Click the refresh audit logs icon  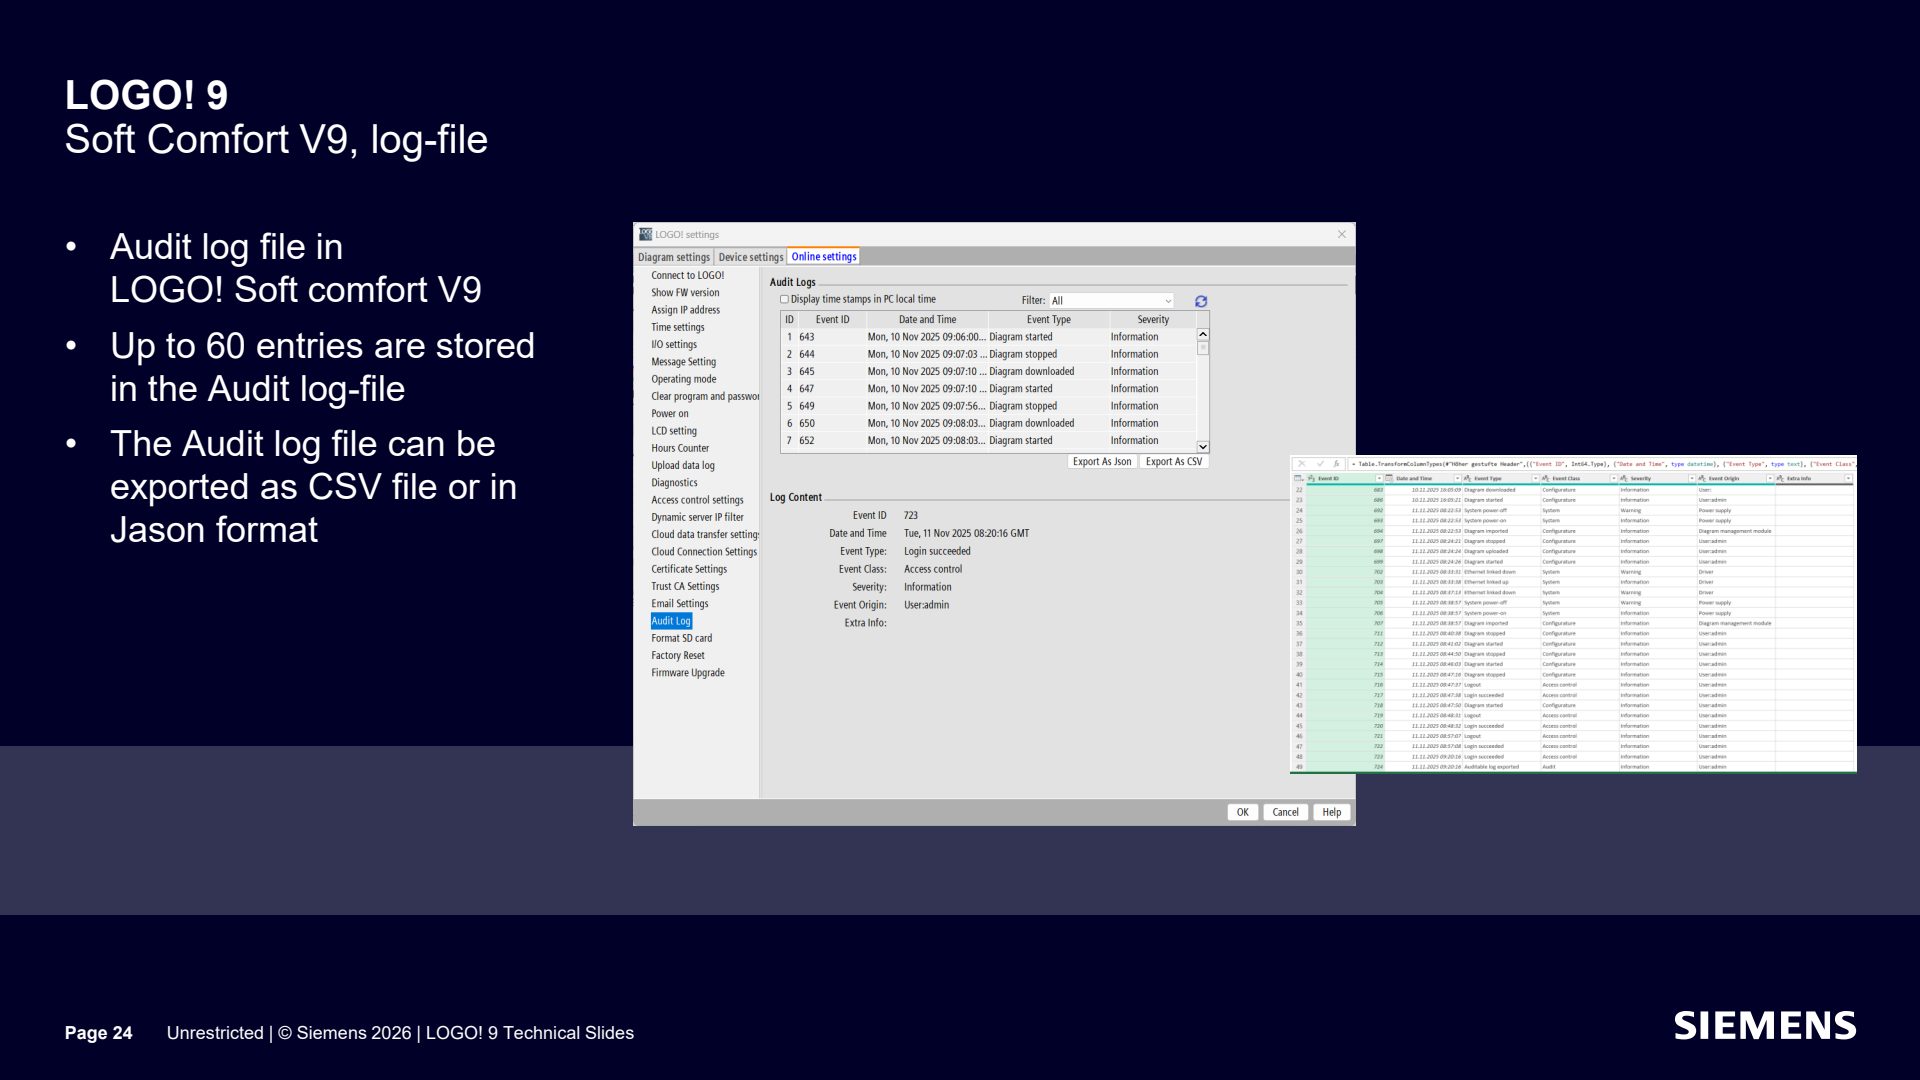point(1201,301)
